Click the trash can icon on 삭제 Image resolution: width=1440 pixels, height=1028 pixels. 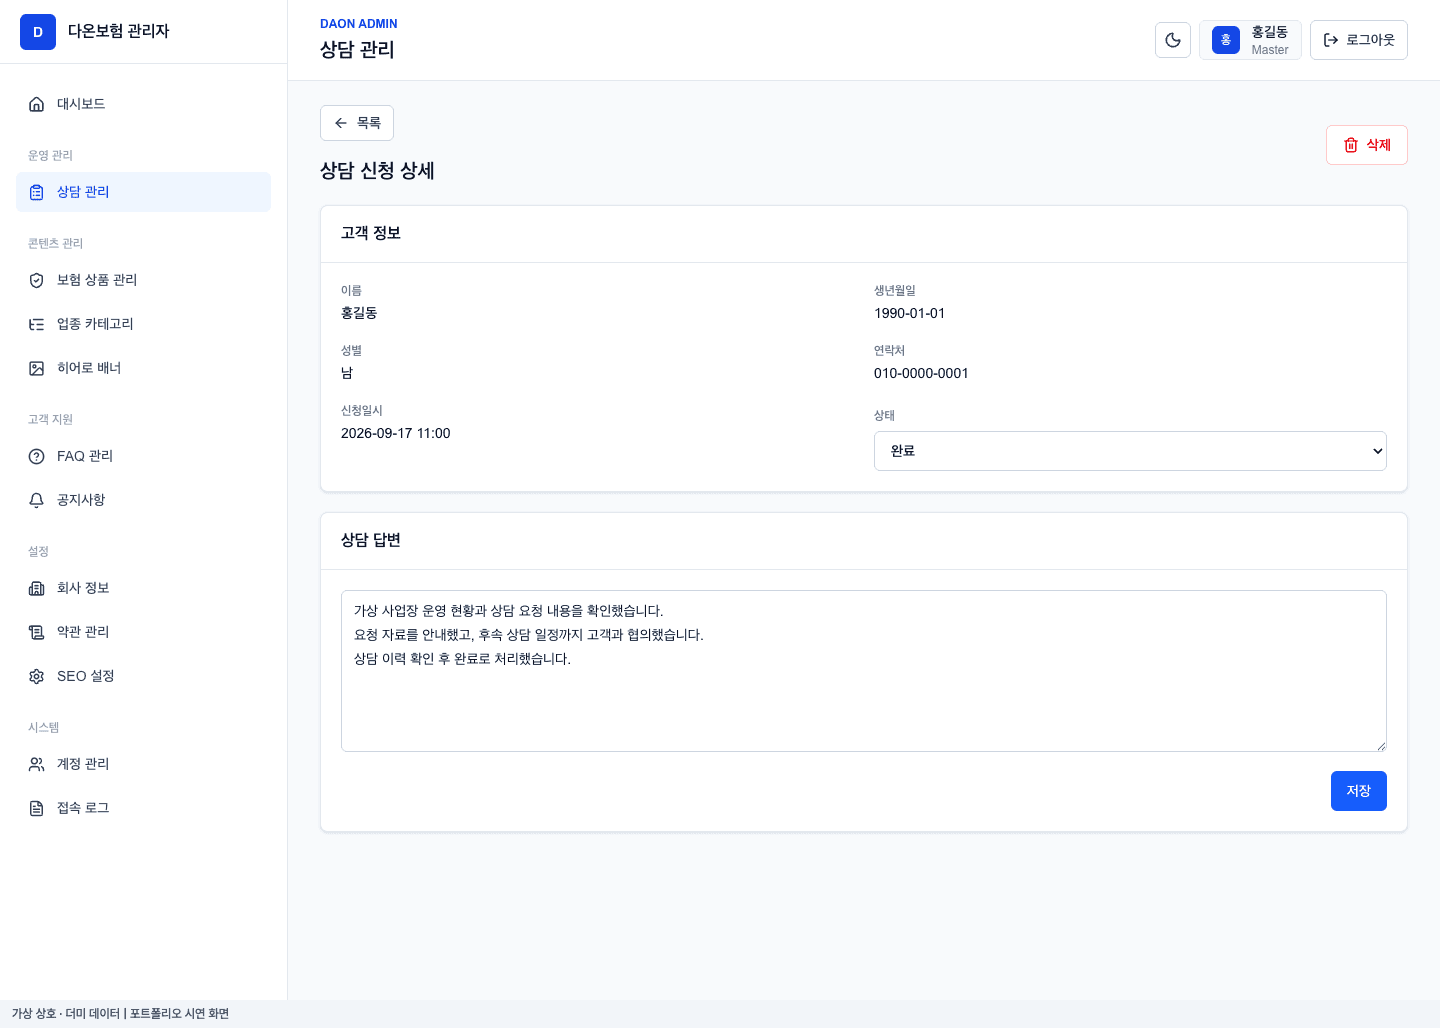coord(1351,145)
